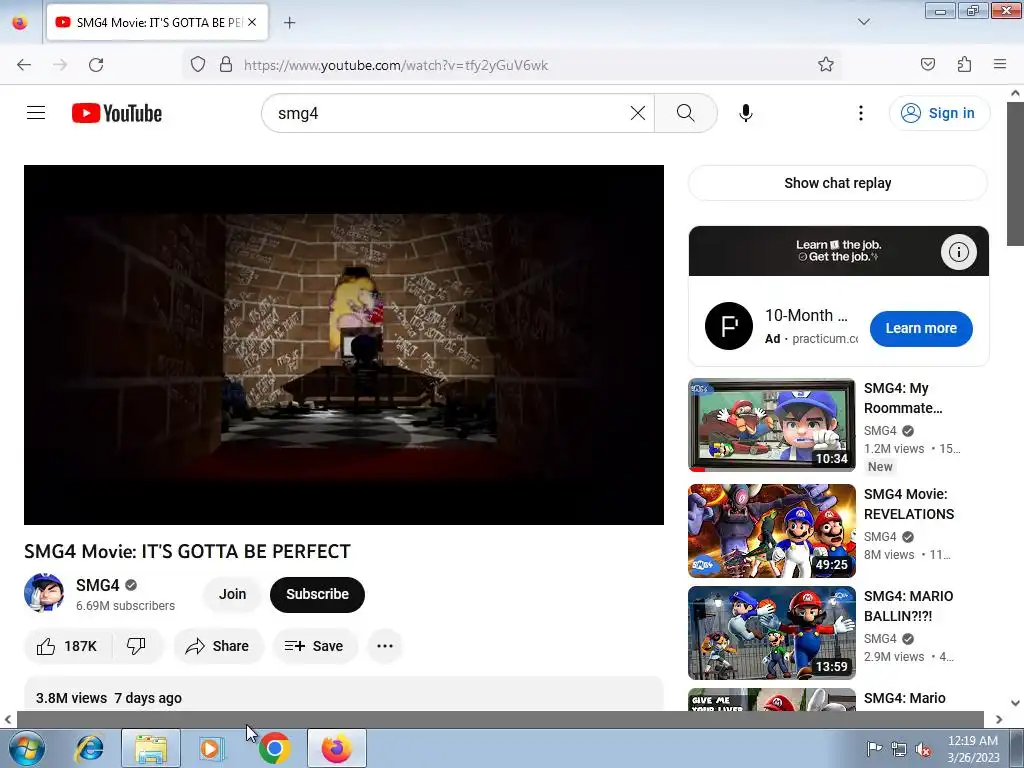
Task: Clear the search box with X icon
Action: pyautogui.click(x=637, y=113)
